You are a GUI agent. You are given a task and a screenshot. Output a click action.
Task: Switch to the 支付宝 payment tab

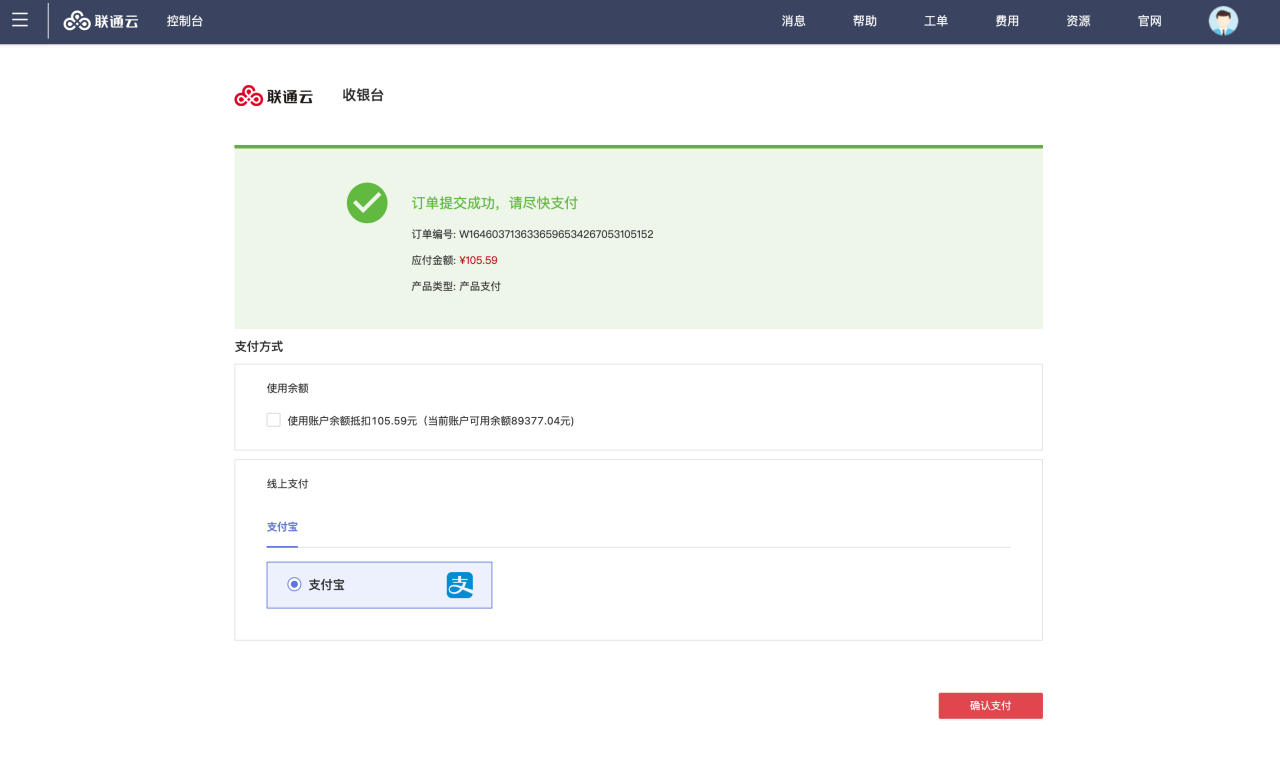[x=282, y=526]
